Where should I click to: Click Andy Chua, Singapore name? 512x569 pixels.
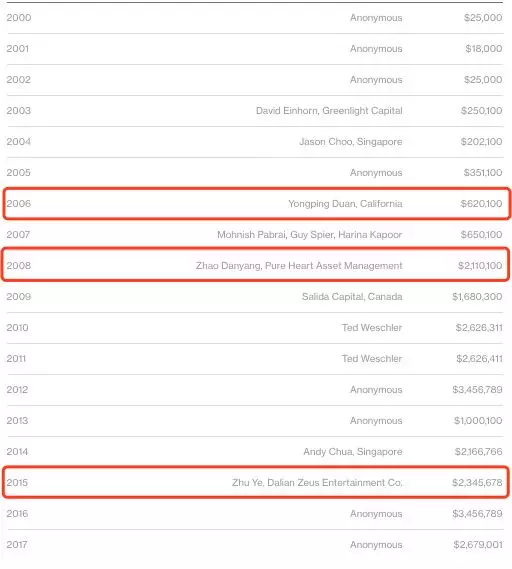pyautogui.click(x=353, y=452)
